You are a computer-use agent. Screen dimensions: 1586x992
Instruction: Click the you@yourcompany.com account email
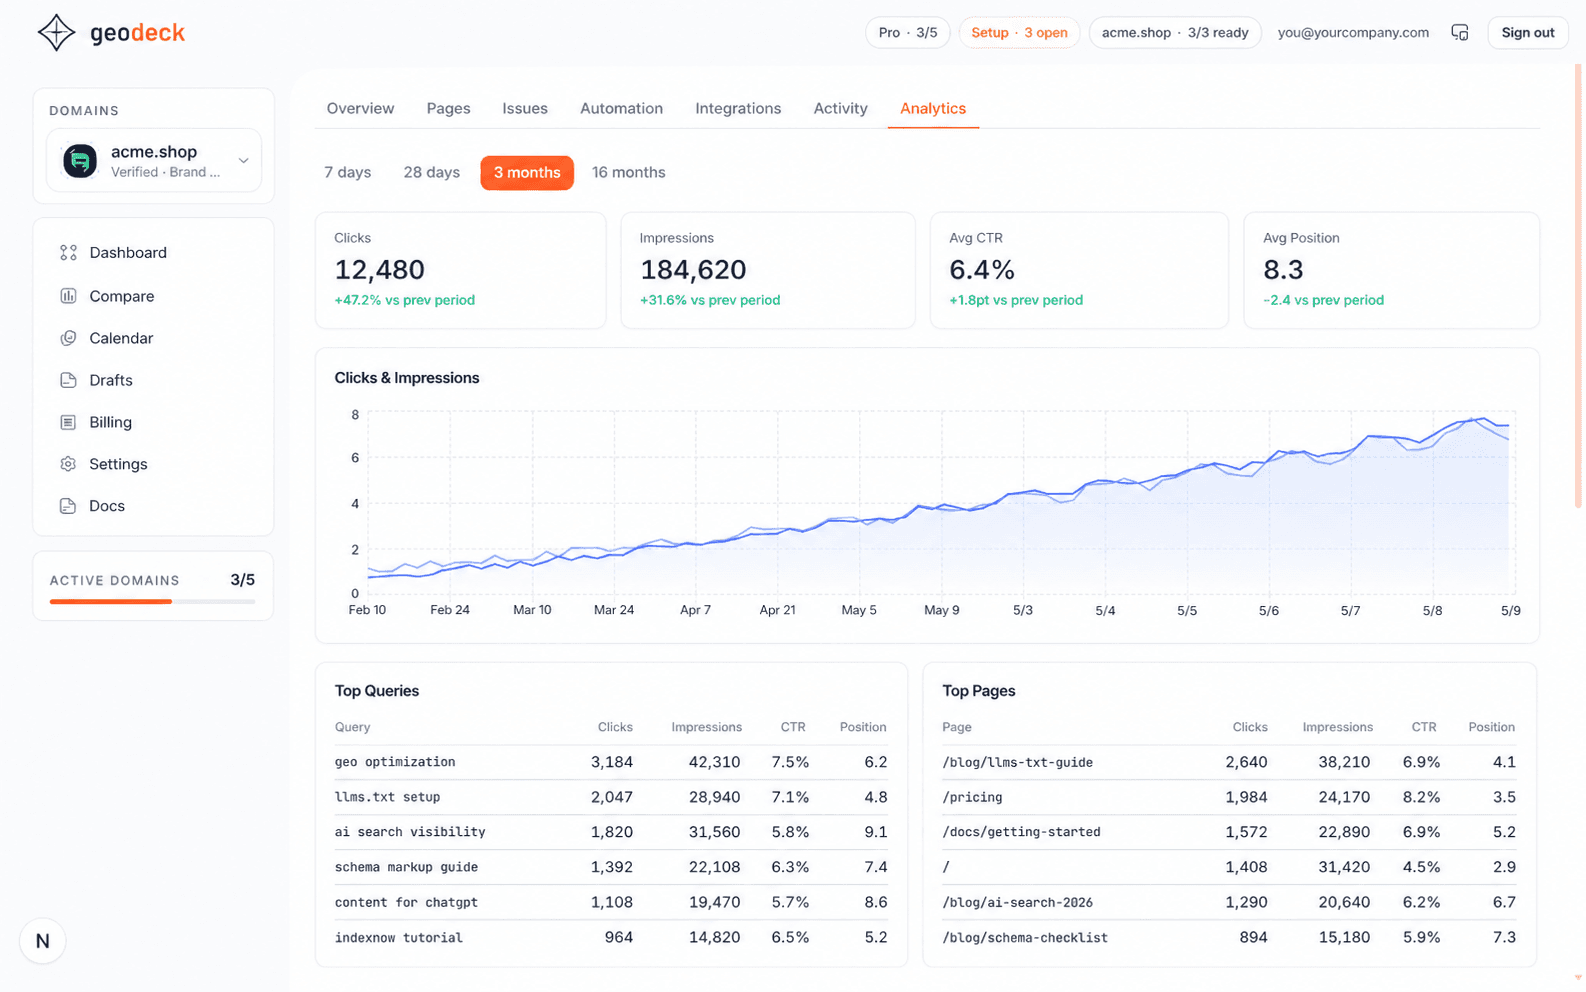[x=1353, y=33]
